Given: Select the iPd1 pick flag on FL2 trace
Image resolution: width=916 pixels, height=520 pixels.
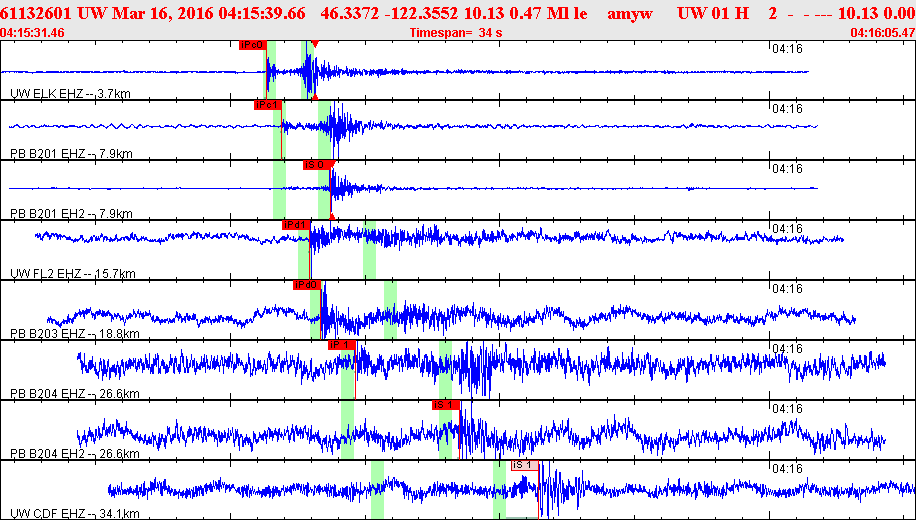Looking at the screenshot, I should coord(296,225).
